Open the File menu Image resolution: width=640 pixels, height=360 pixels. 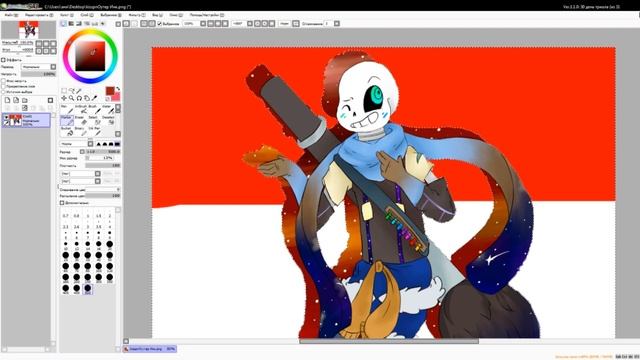[11, 15]
